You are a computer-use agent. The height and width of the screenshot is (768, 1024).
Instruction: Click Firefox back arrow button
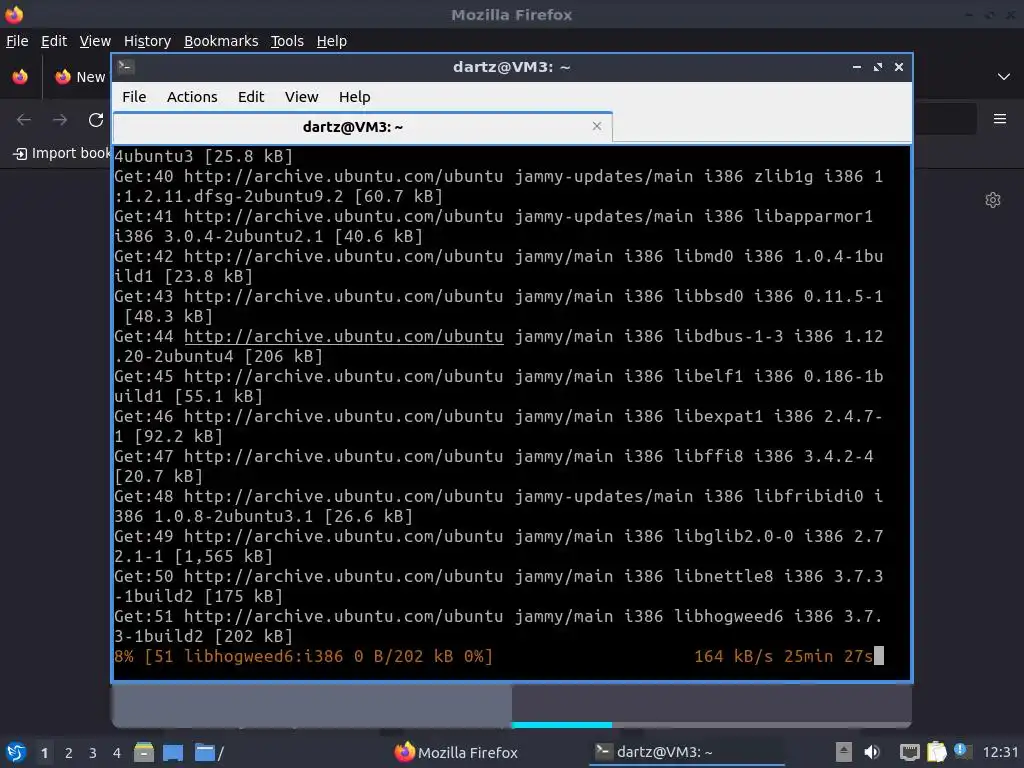pyautogui.click(x=24, y=120)
